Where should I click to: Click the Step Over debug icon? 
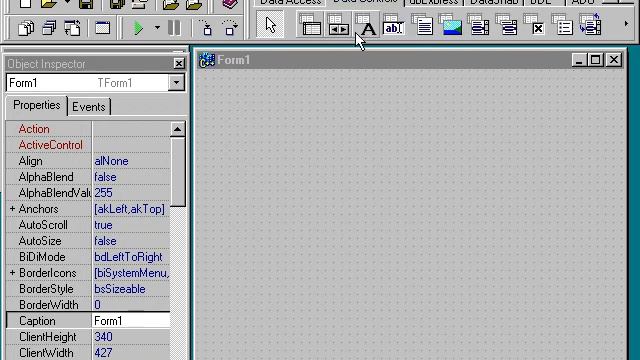click(x=230, y=28)
